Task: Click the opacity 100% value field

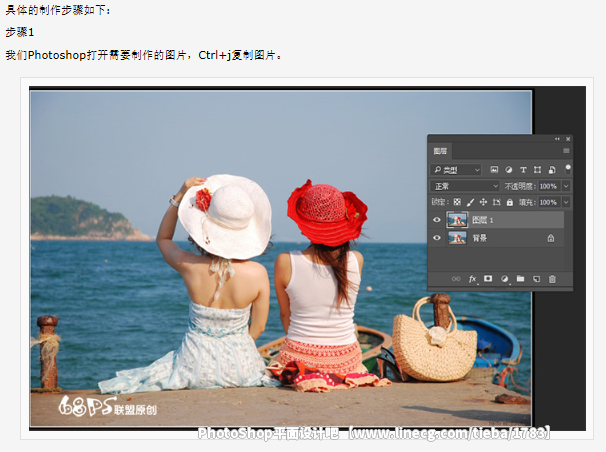Action: 548,186
